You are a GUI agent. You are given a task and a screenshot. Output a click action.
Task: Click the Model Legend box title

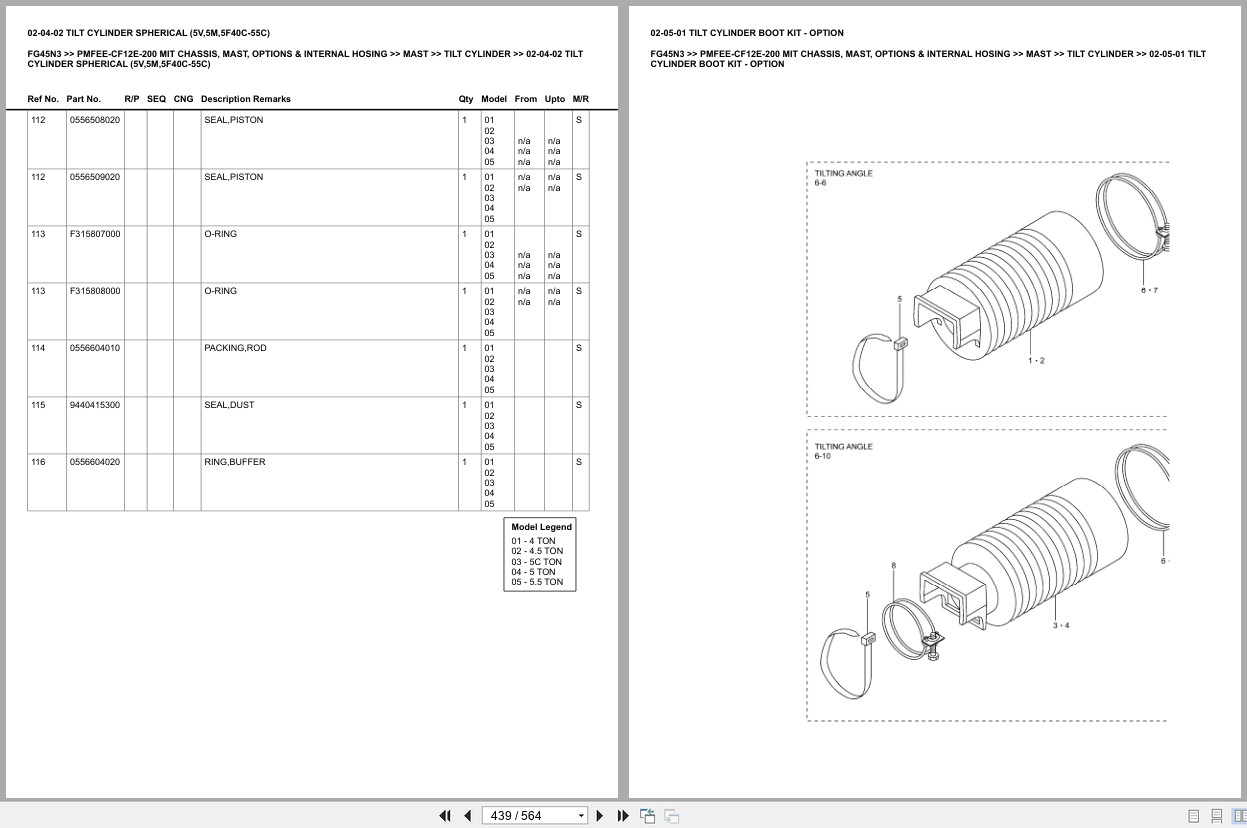[541, 527]
